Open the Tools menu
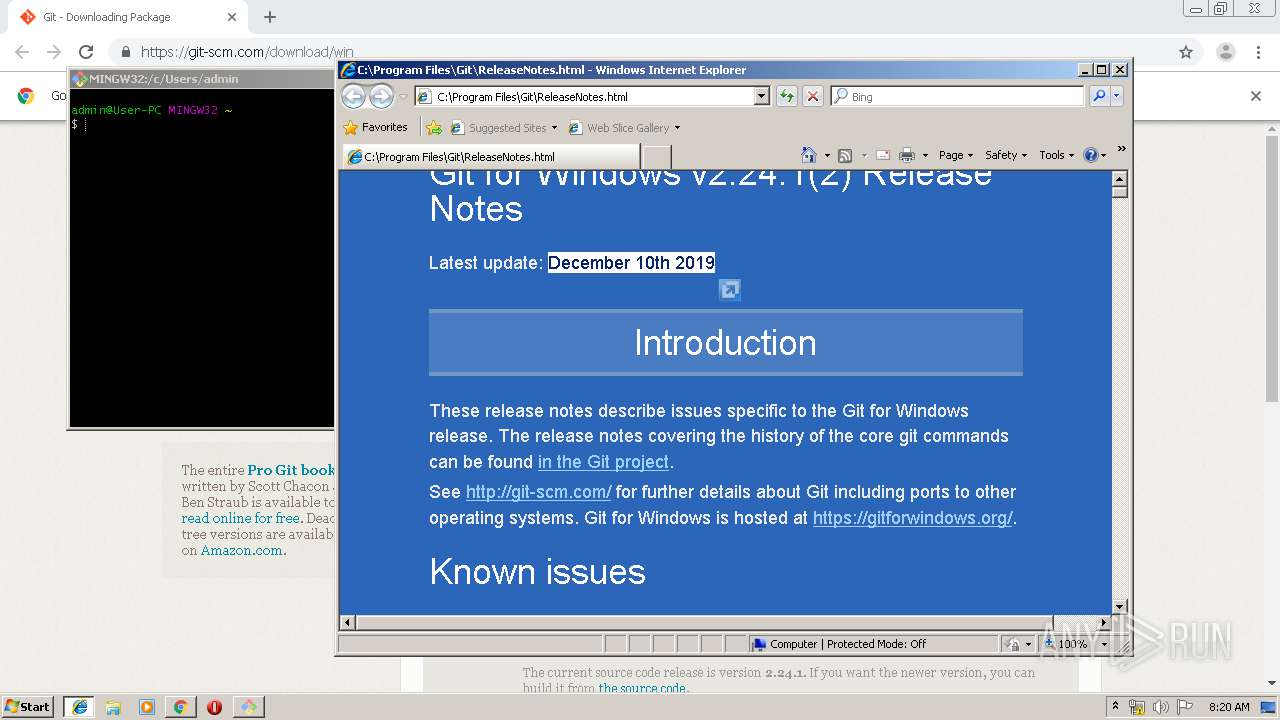 [1056, 155]
